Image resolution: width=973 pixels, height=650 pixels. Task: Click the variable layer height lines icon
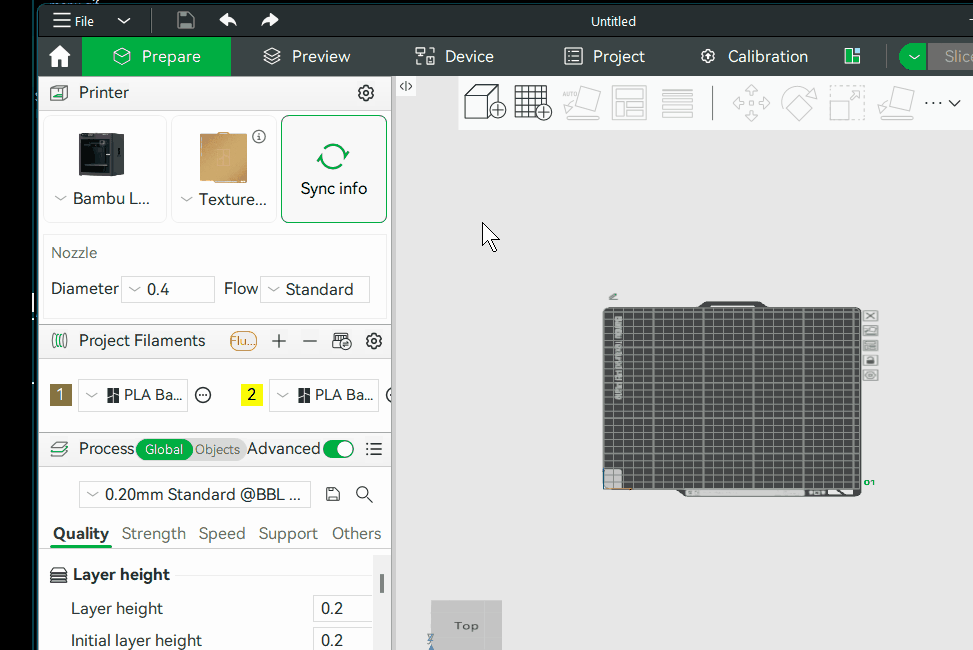point(677,103)
